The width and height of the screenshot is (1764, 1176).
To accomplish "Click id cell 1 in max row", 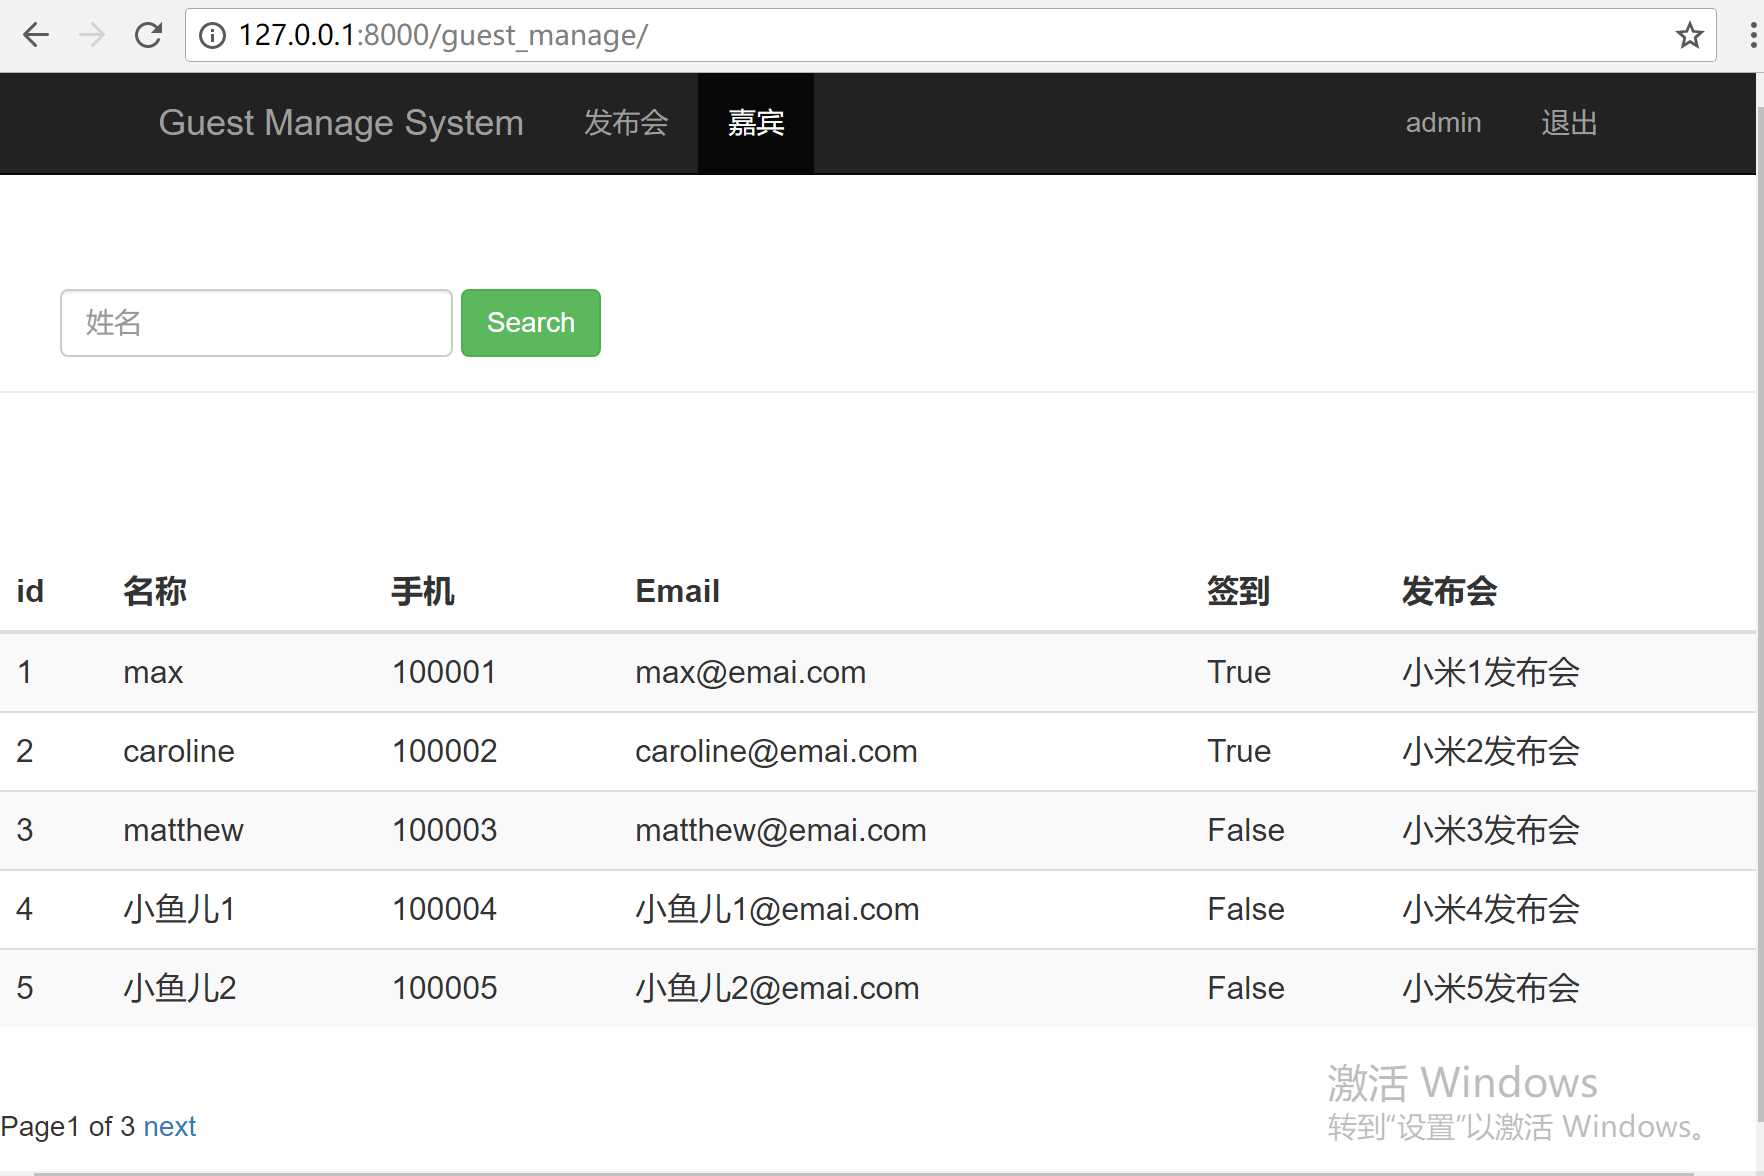I will (x=25, y=672).
